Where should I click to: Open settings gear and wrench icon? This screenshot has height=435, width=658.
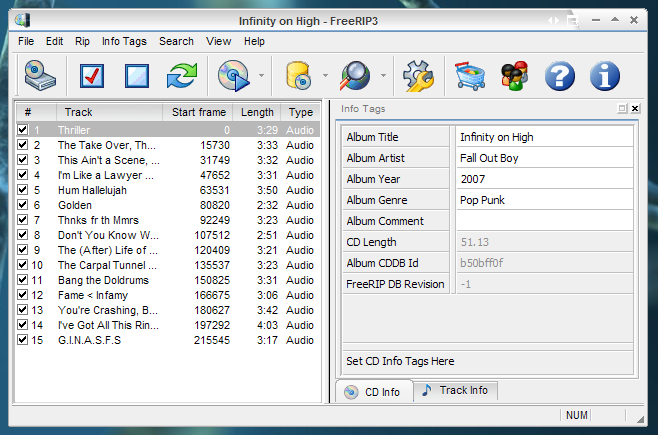pyautogui.click(x=418, y=76)
